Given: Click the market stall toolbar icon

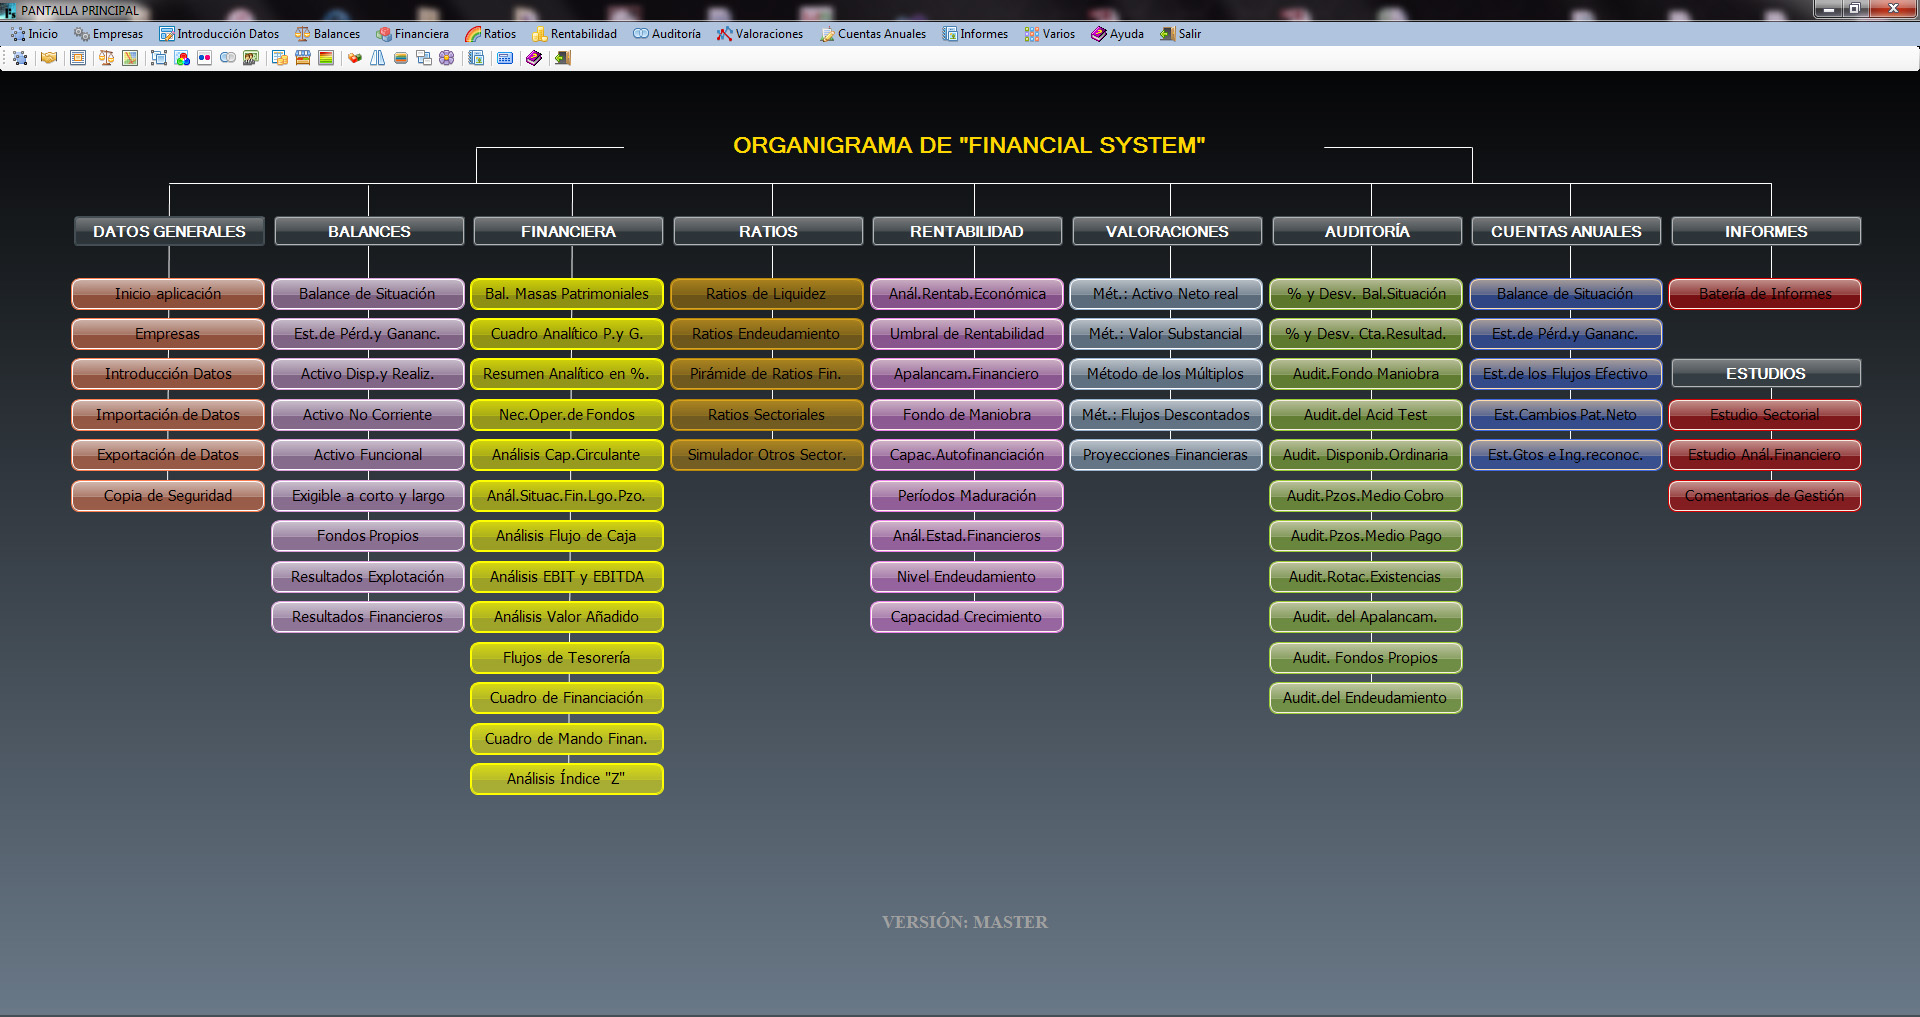Looking at the screenshot, I should (302, 58).
